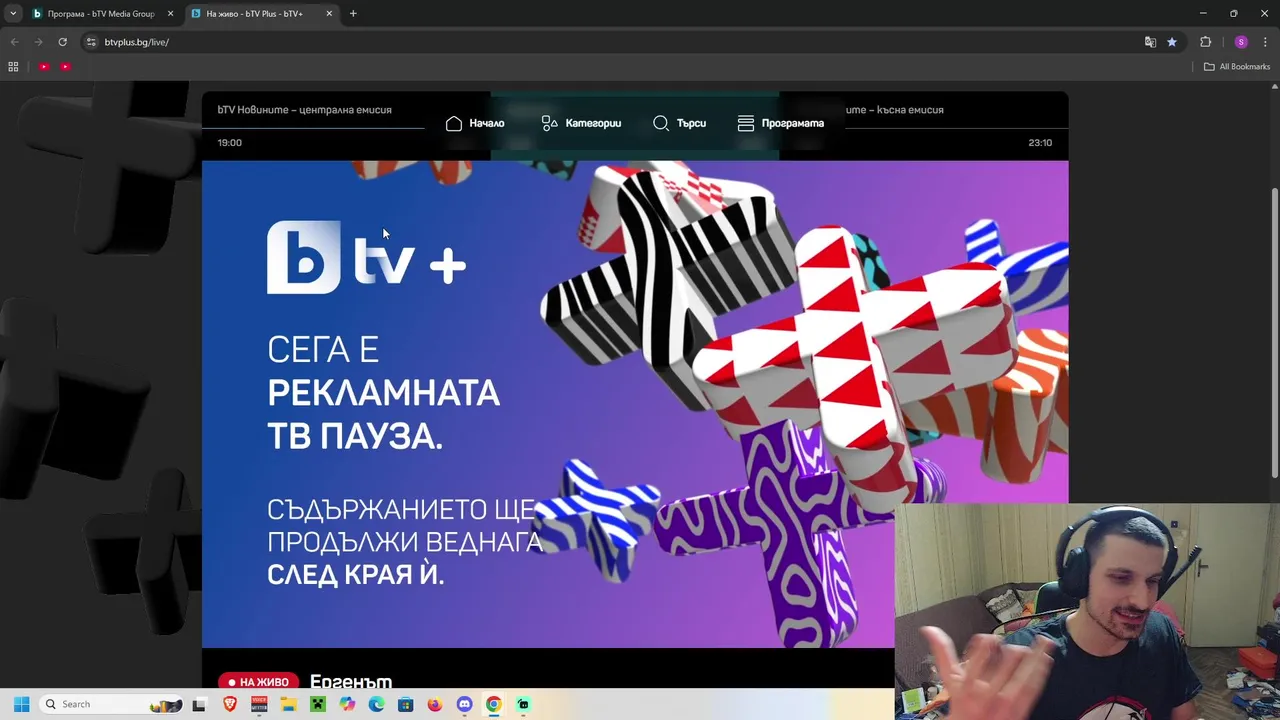
Task: Open the first YouTube bookmark
Action: pos(44,67)
